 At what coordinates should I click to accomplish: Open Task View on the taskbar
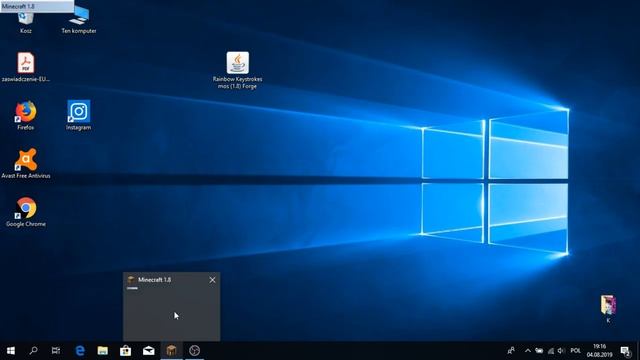click(56, 351)
